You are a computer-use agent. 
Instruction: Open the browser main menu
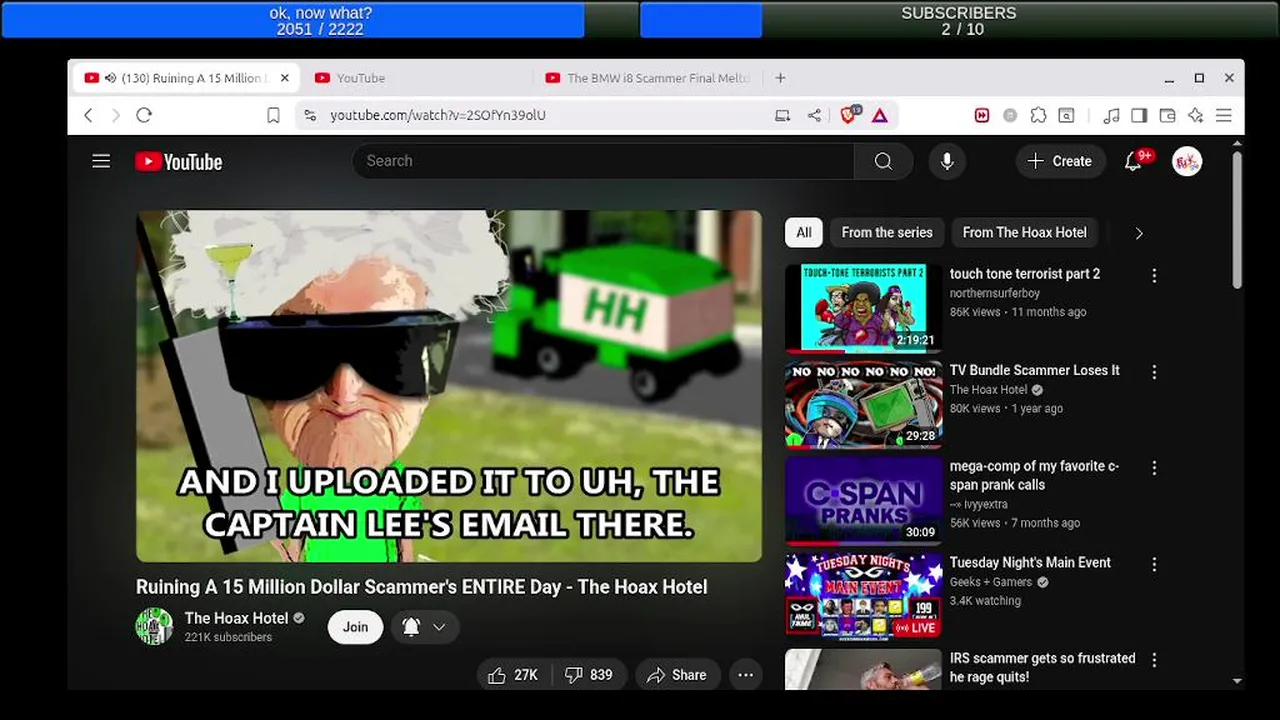[1223, 115]
